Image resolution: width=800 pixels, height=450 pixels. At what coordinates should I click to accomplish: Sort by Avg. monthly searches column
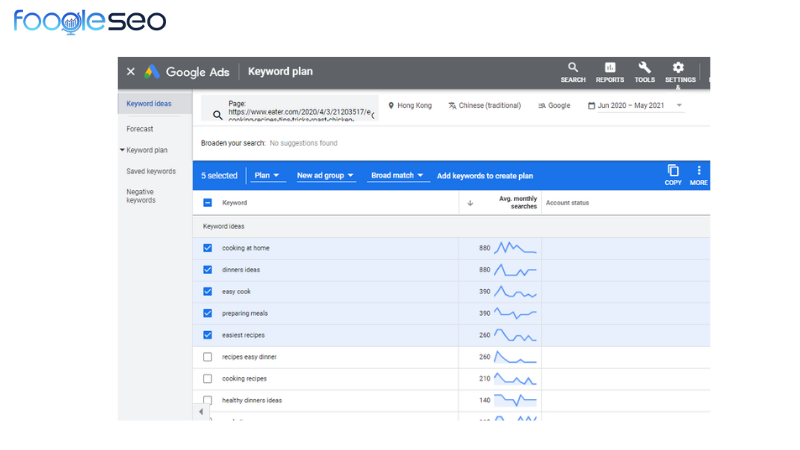[517, 203]
